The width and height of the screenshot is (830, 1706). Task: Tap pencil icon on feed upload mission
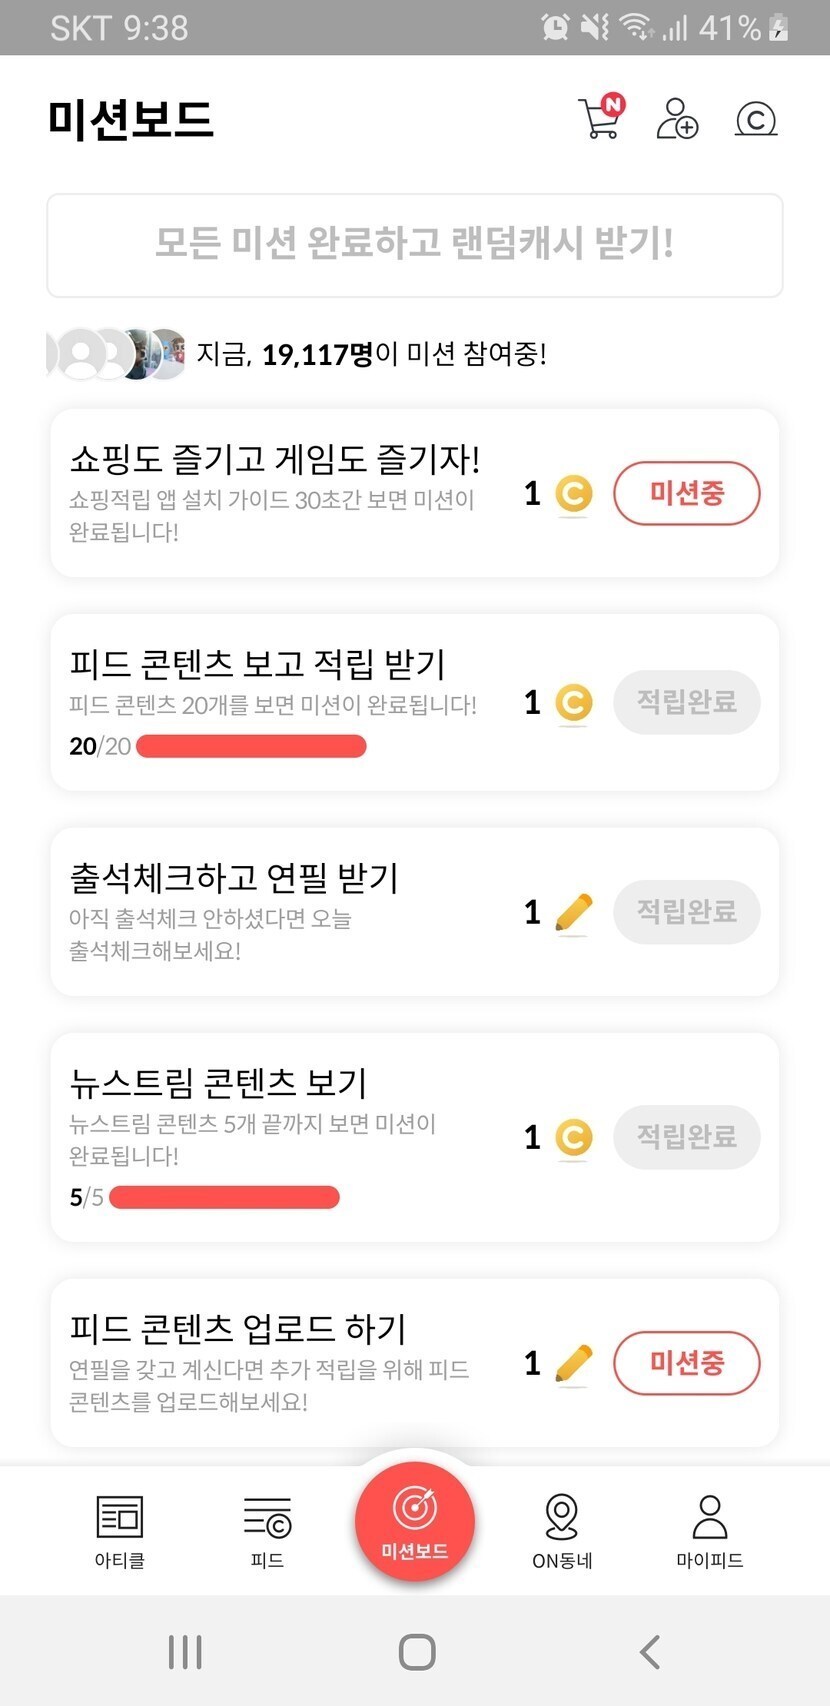574,1363
